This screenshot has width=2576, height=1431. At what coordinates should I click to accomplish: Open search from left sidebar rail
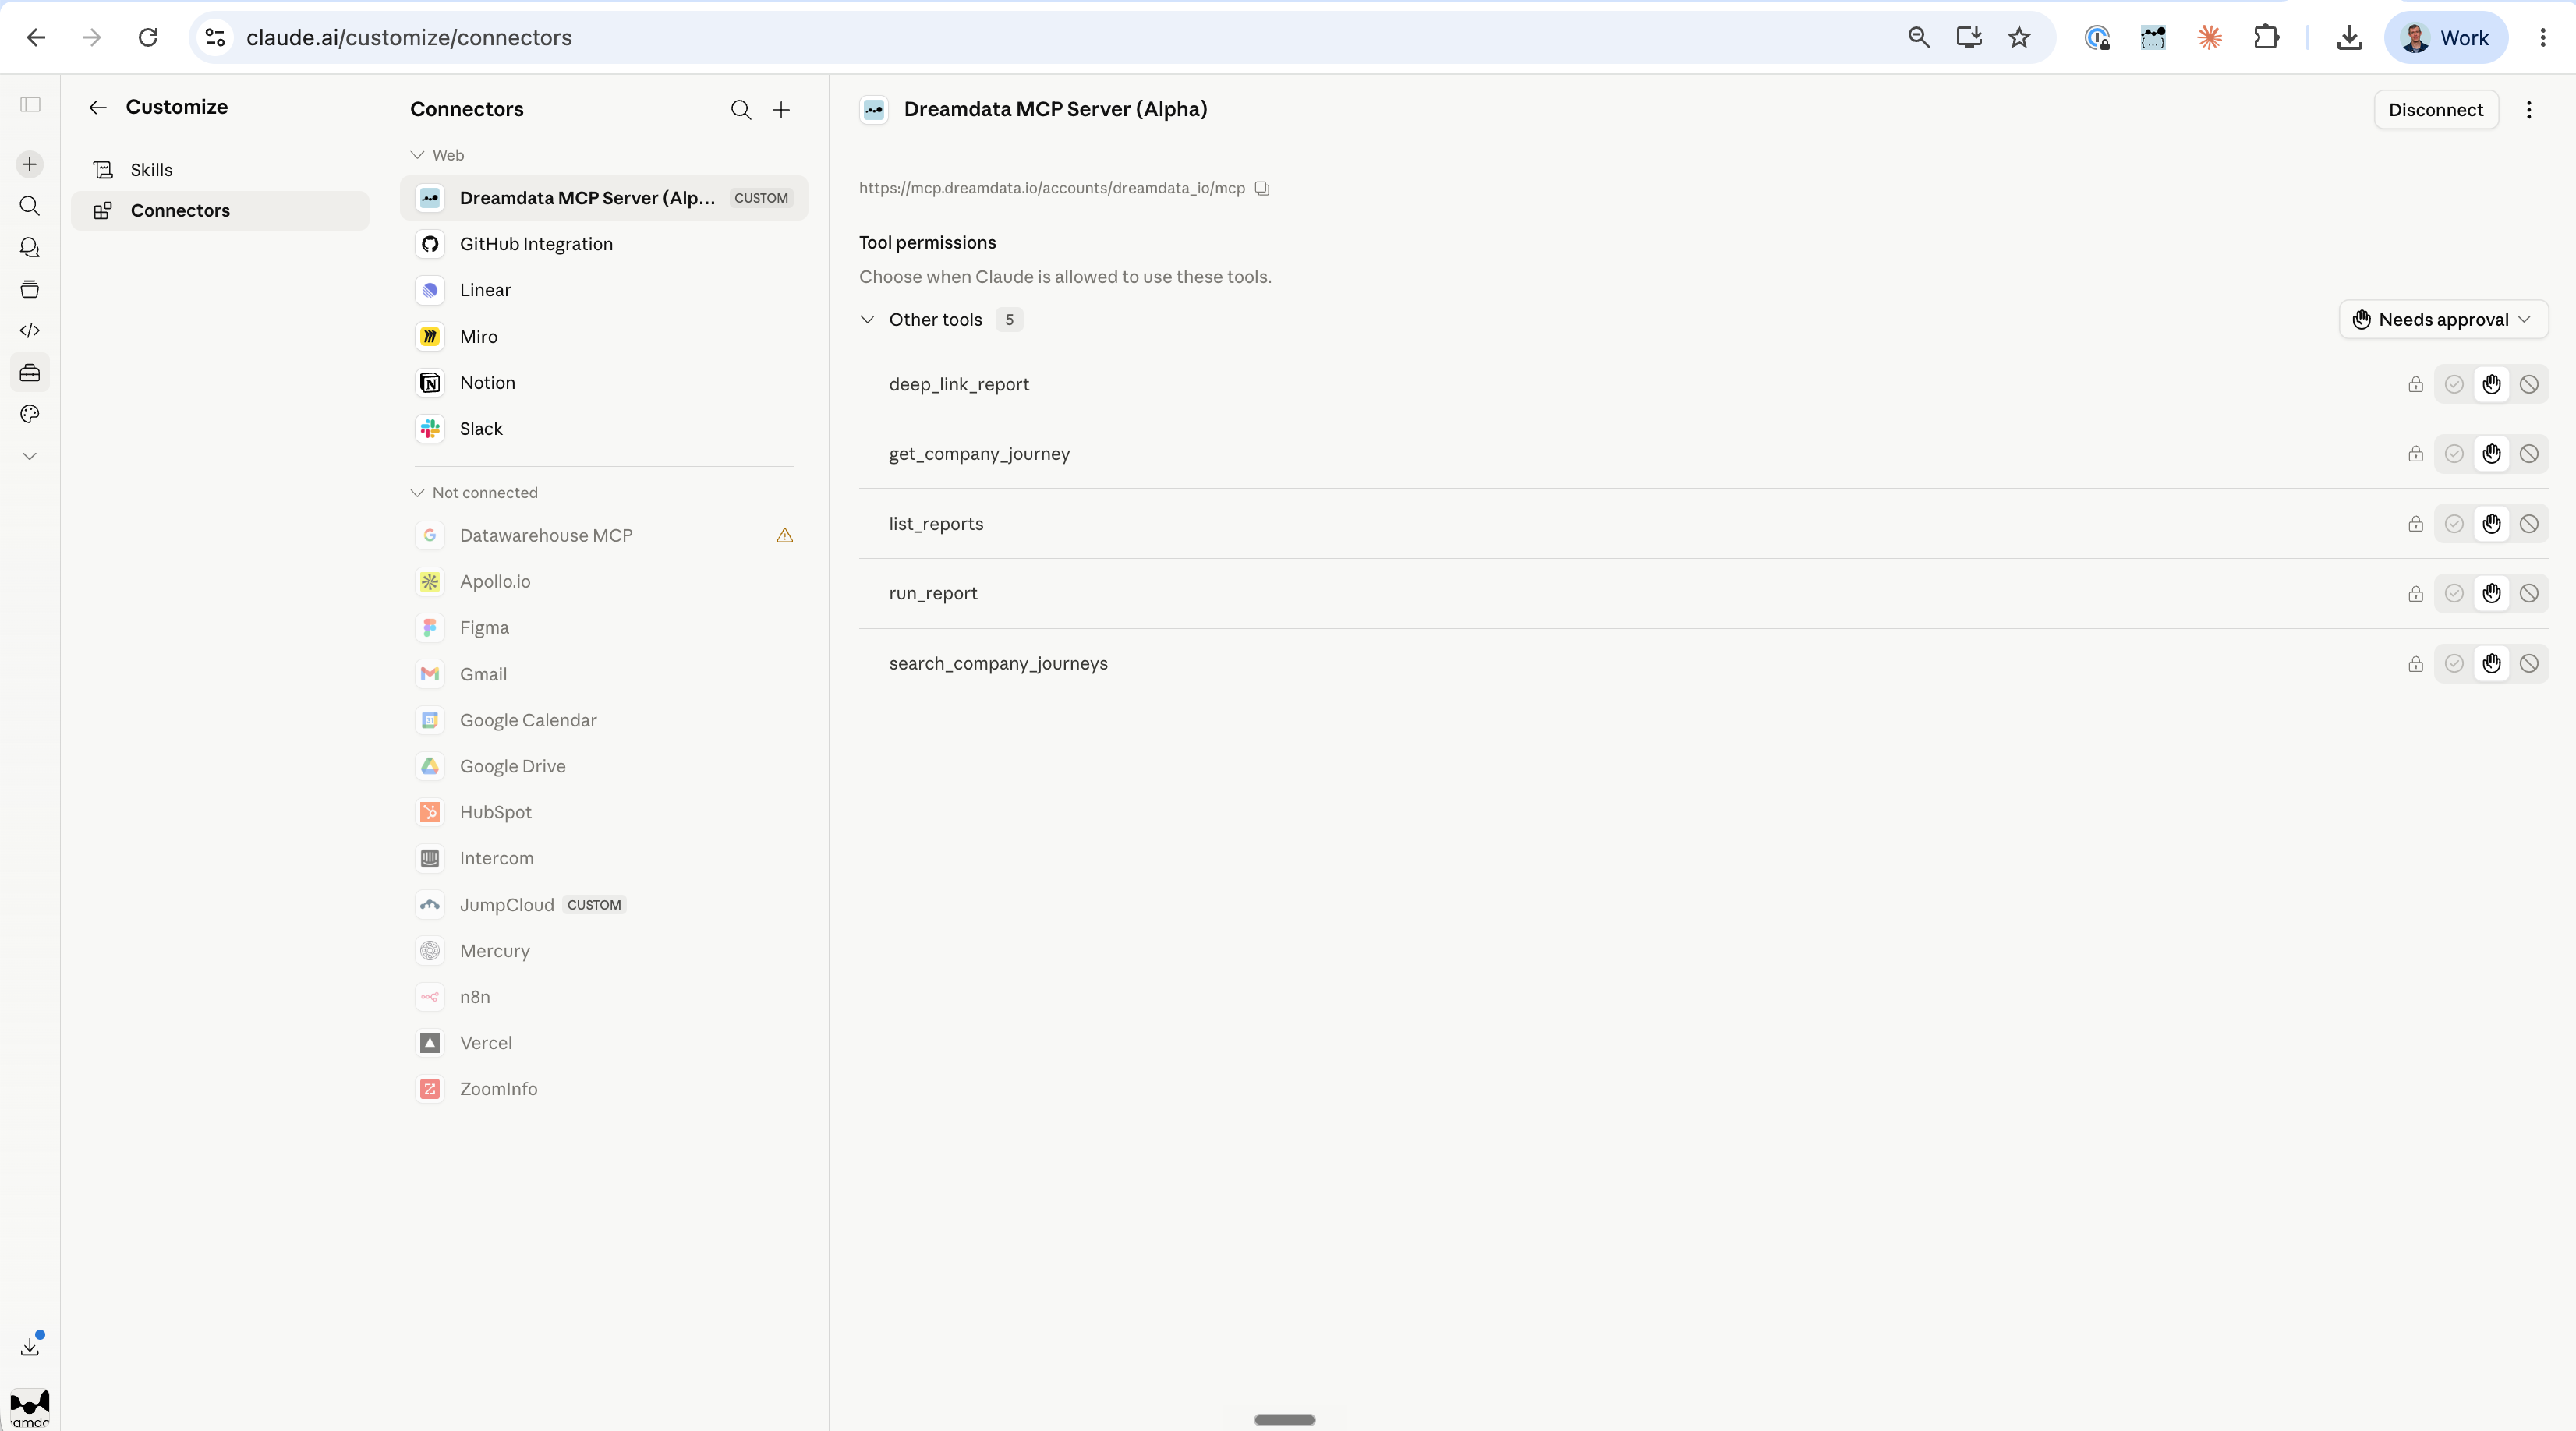pos(30,206)
